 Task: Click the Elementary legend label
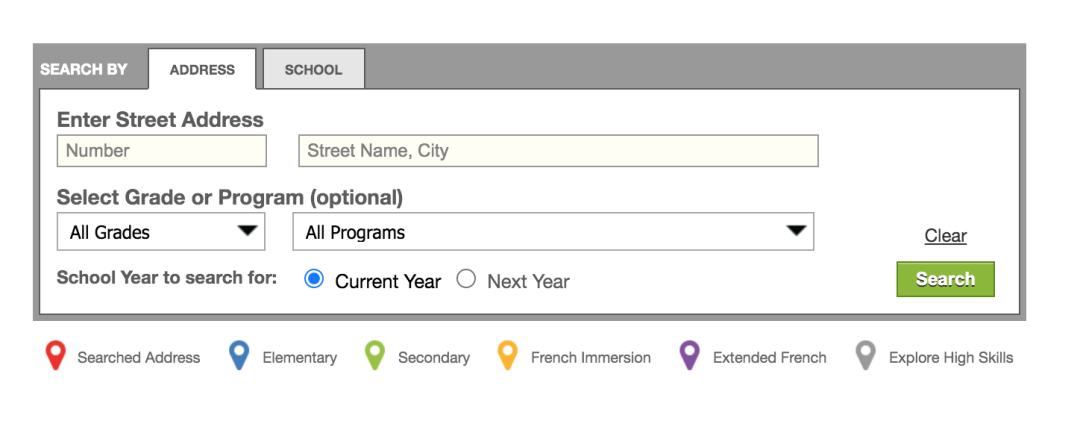click(300, 357)
